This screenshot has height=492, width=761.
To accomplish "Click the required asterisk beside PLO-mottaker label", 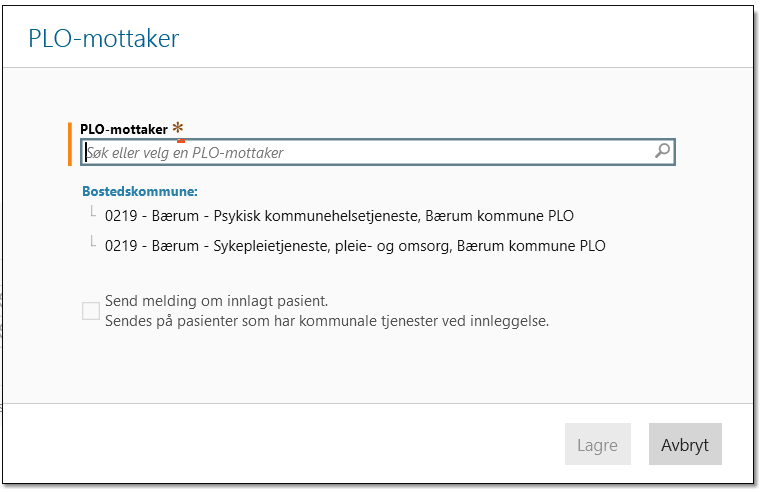I will click(x=178, y=128).
